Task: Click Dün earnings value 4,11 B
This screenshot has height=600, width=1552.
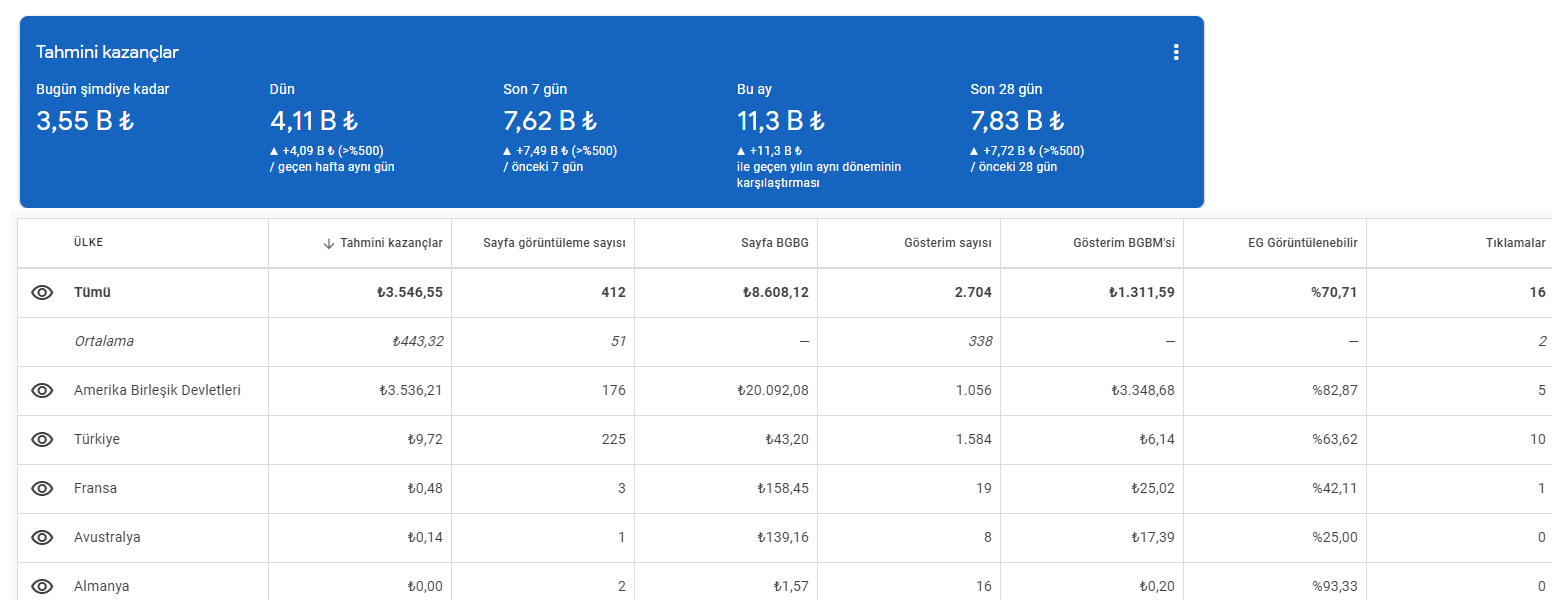Action: pos(314,122)
